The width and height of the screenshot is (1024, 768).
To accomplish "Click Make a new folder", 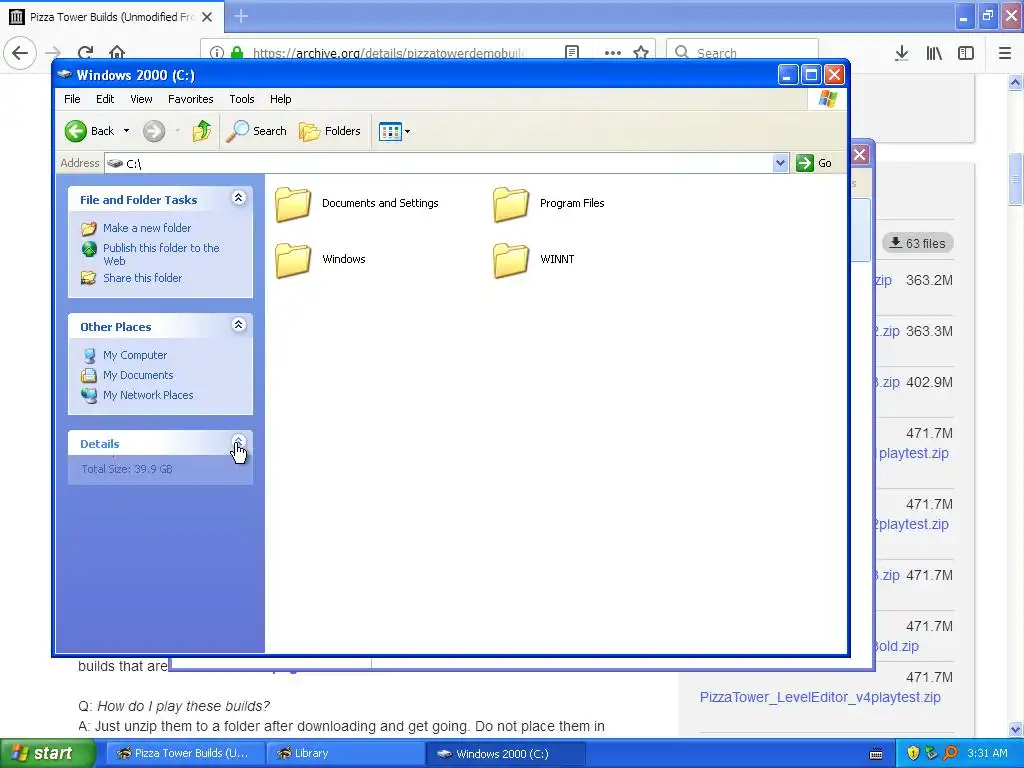I will [x=147, y=228].
